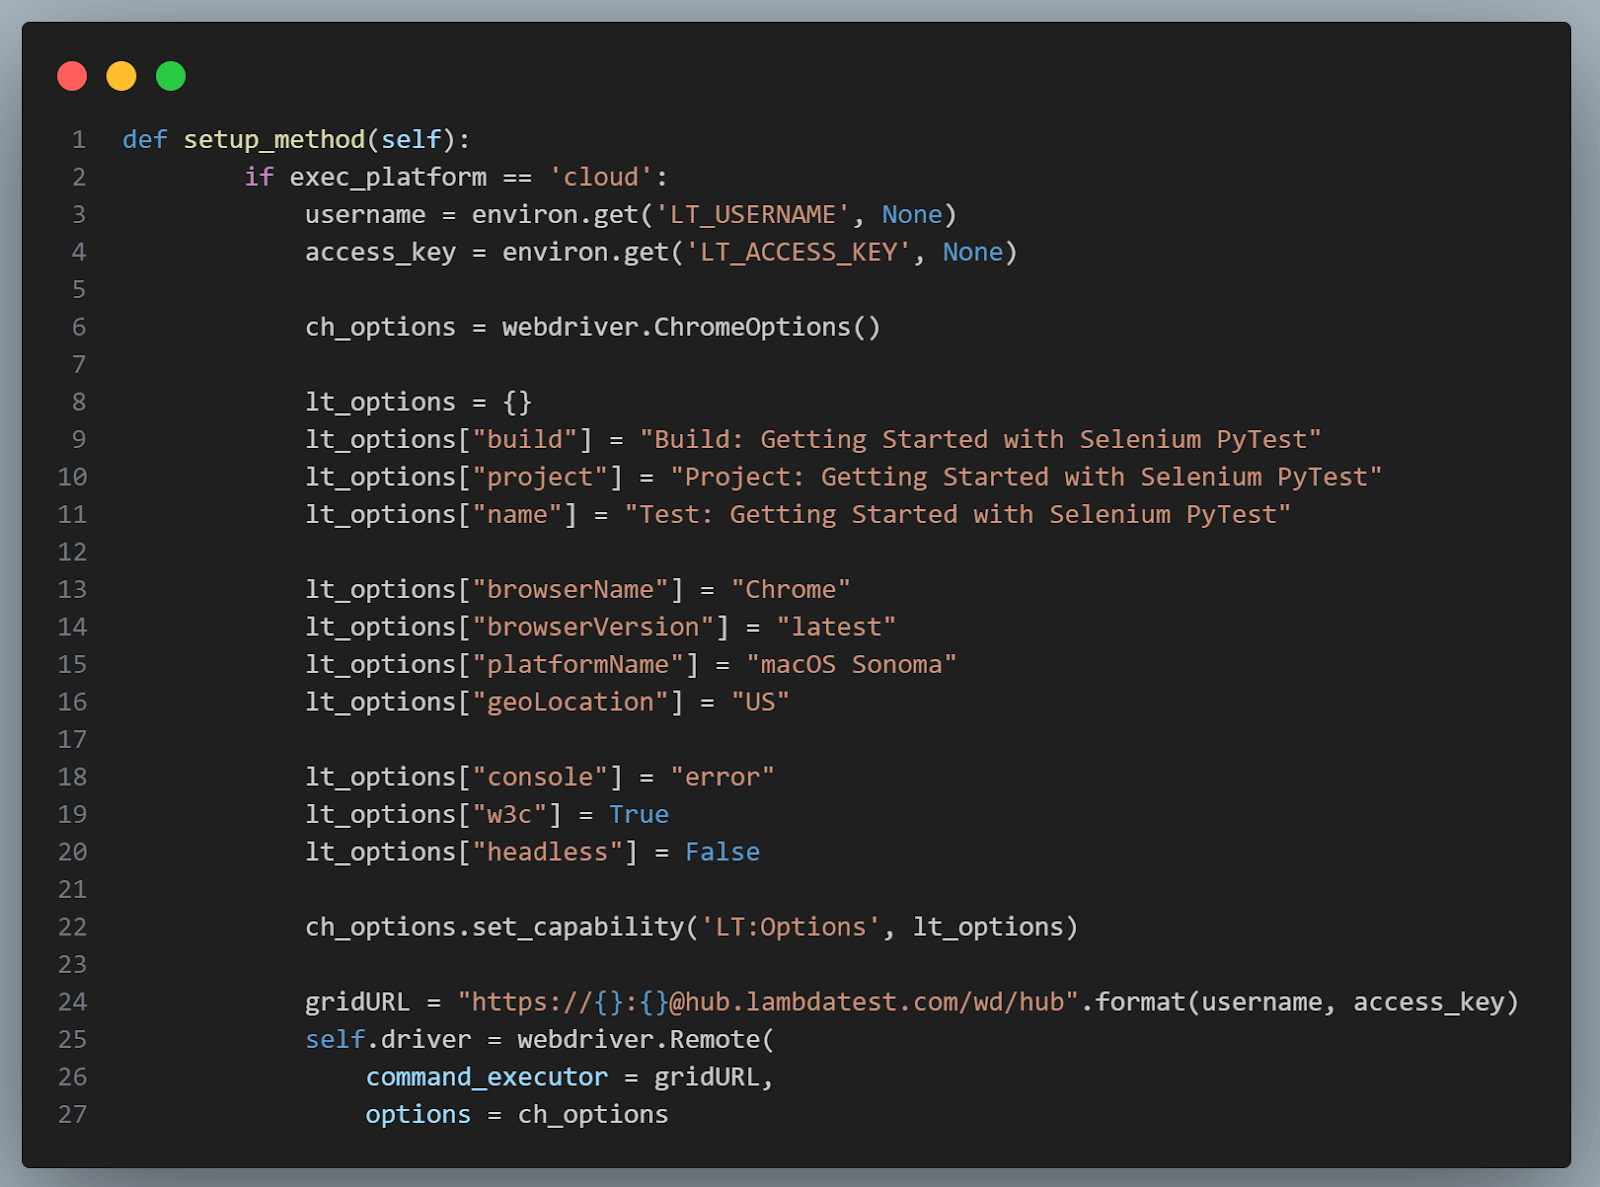
Task: Click the hub.lambdatest.com URL string
Action: [768, 1002]
